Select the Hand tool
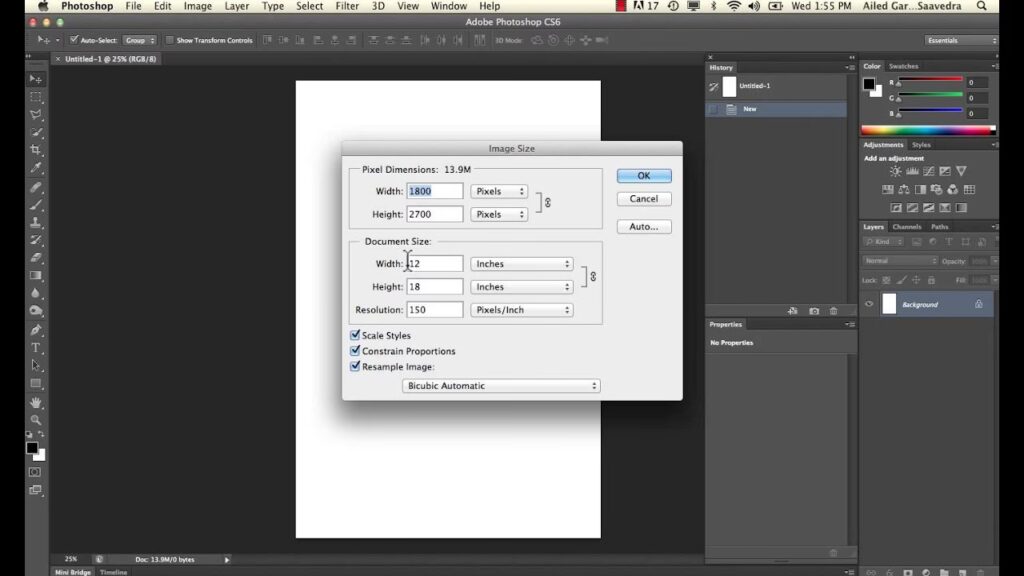1024x576 pixels. 36,402
